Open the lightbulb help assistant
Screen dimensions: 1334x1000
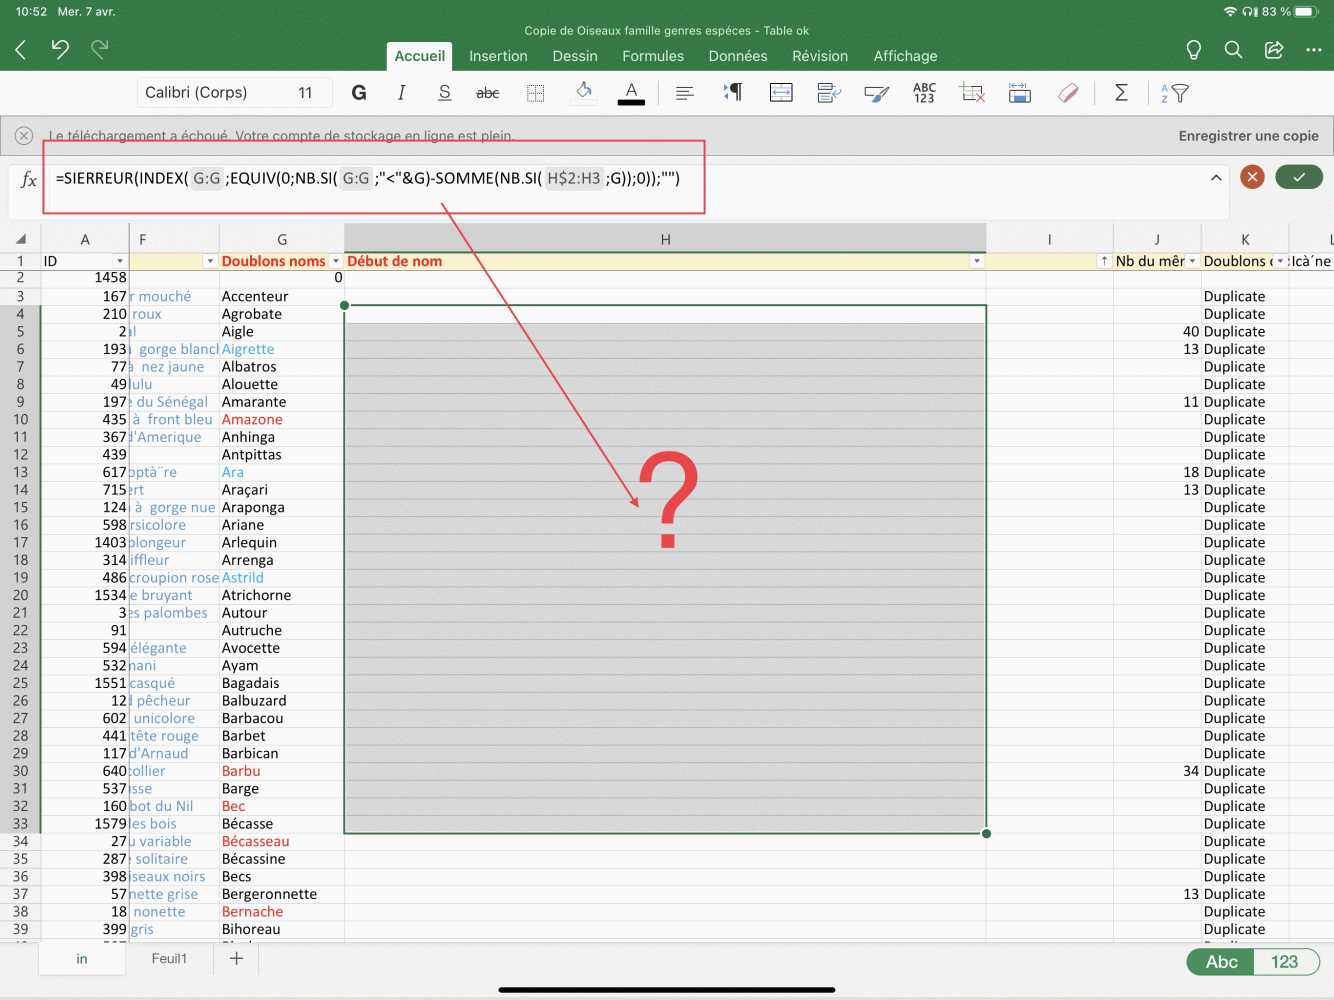pyautogui.click(x=1193, y=50)
